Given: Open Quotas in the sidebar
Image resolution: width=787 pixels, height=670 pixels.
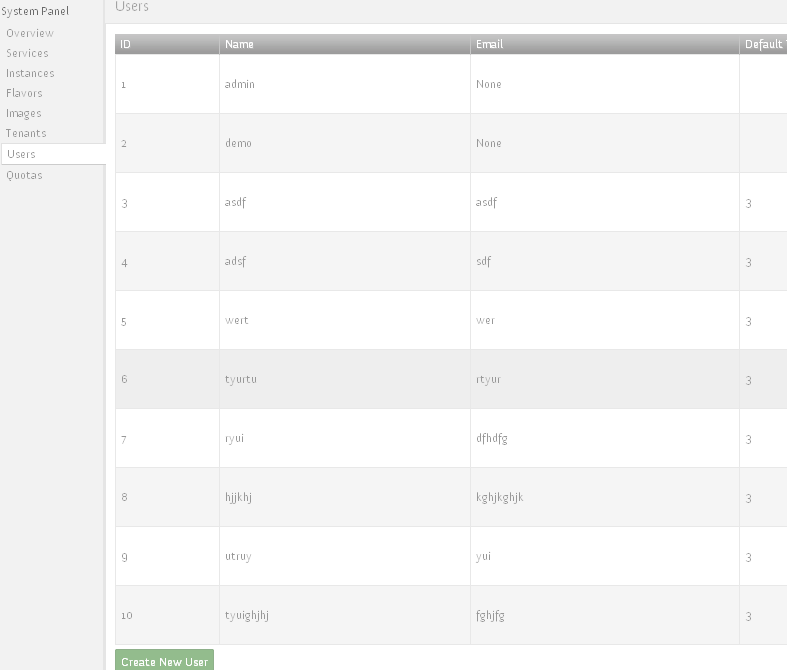Looking at the screenshot, I should click(24, 175).
